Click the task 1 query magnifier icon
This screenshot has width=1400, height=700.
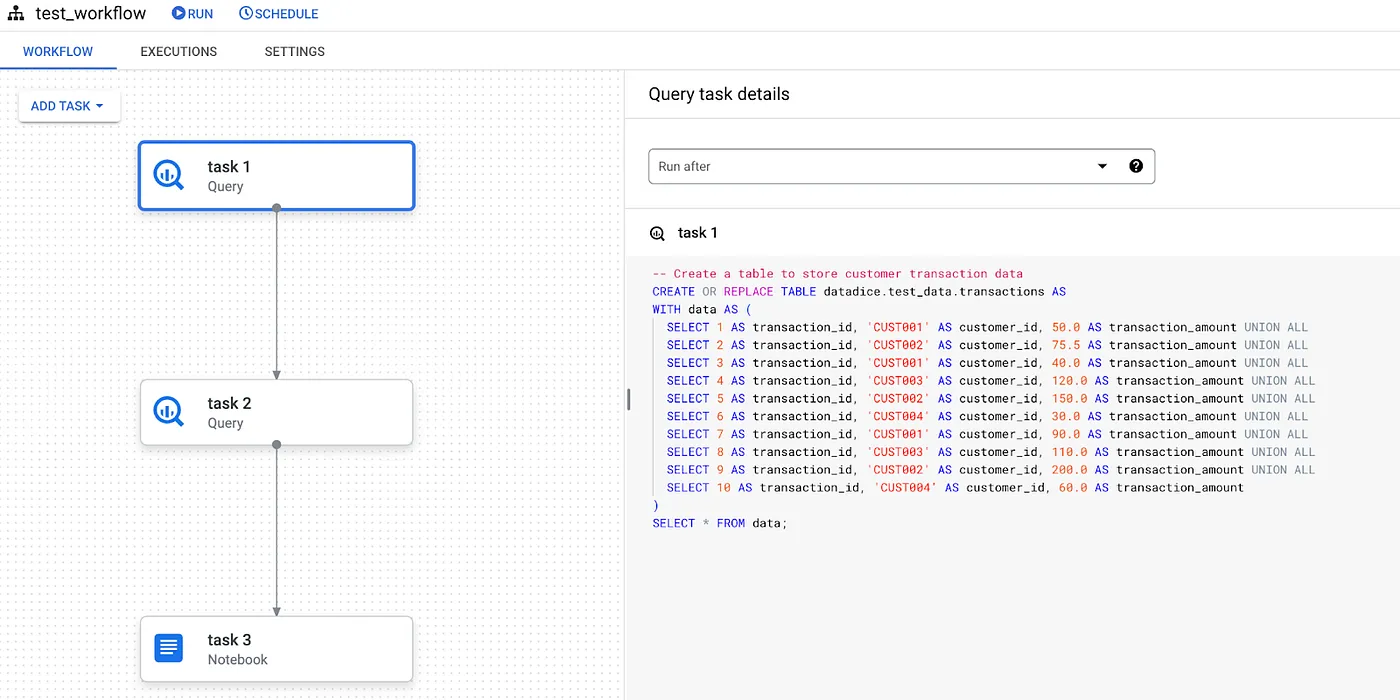point(168,175)
